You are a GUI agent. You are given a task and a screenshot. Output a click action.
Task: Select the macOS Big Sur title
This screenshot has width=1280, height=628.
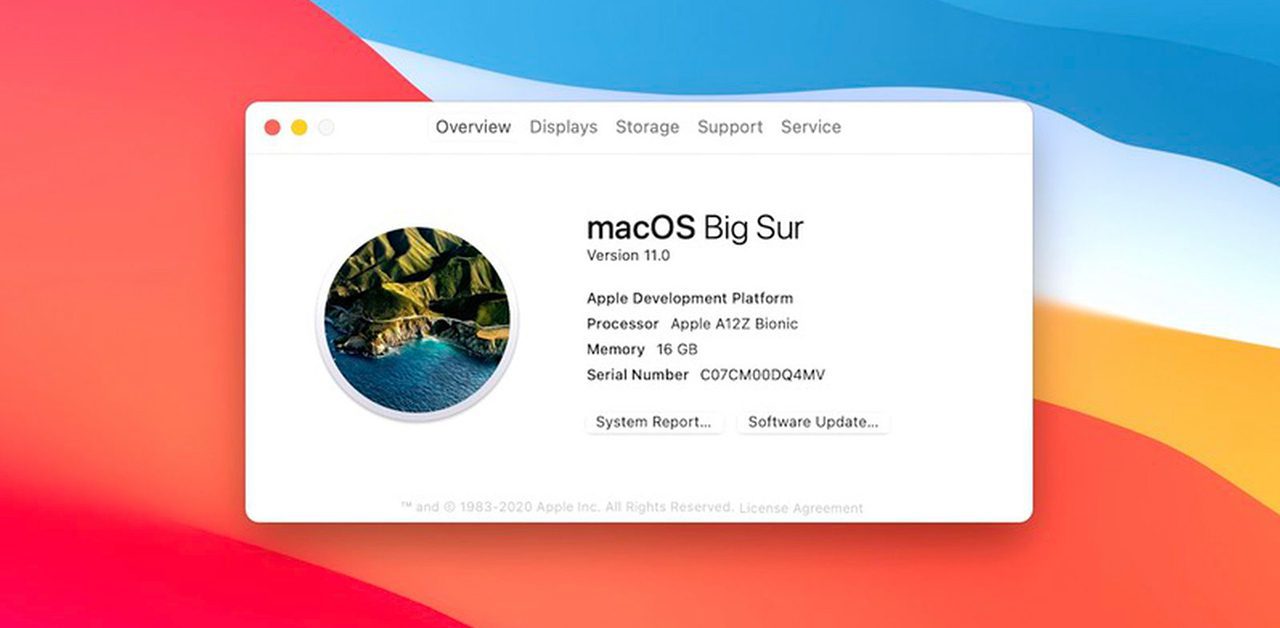tap(695, 227)
